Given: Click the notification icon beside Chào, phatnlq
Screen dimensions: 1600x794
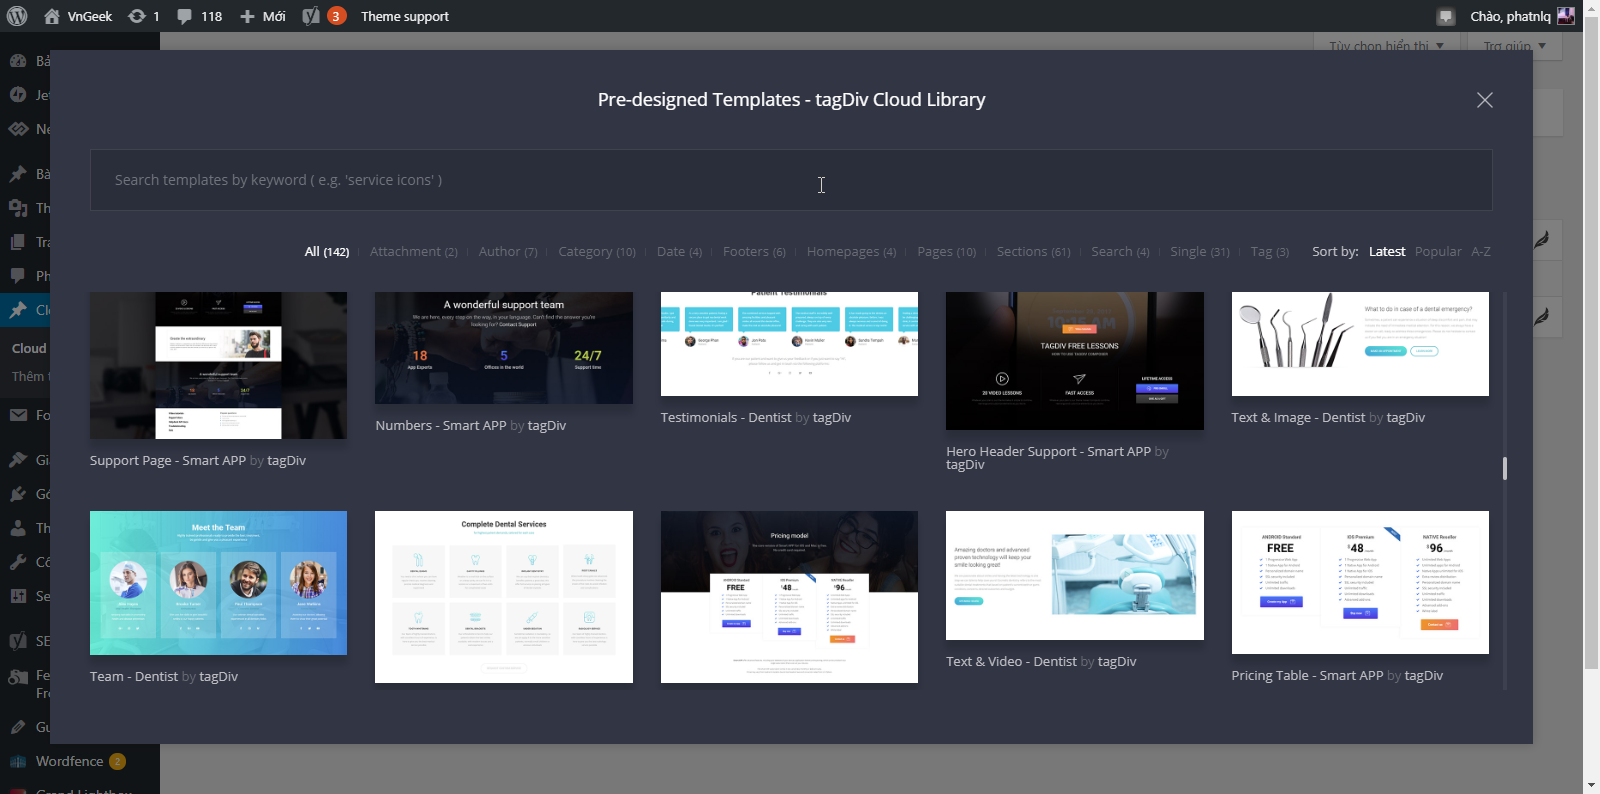Looking at the screenshot, I should click(1445, 16).
